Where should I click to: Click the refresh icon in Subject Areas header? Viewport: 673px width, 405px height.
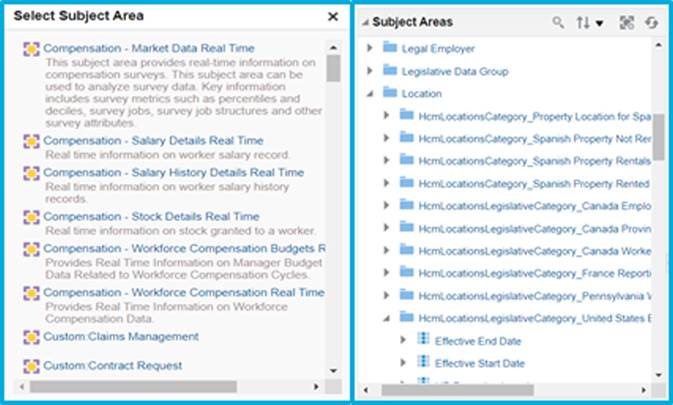[x=652, y=22]
